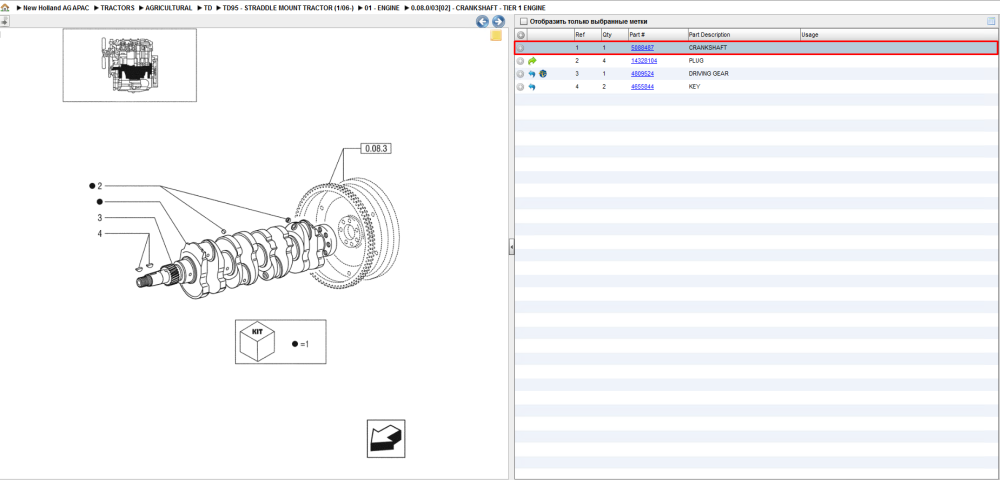Sort table by Ref column header
The height and width of the screenshot is (480, 1000).
click(x=586, y=35)
